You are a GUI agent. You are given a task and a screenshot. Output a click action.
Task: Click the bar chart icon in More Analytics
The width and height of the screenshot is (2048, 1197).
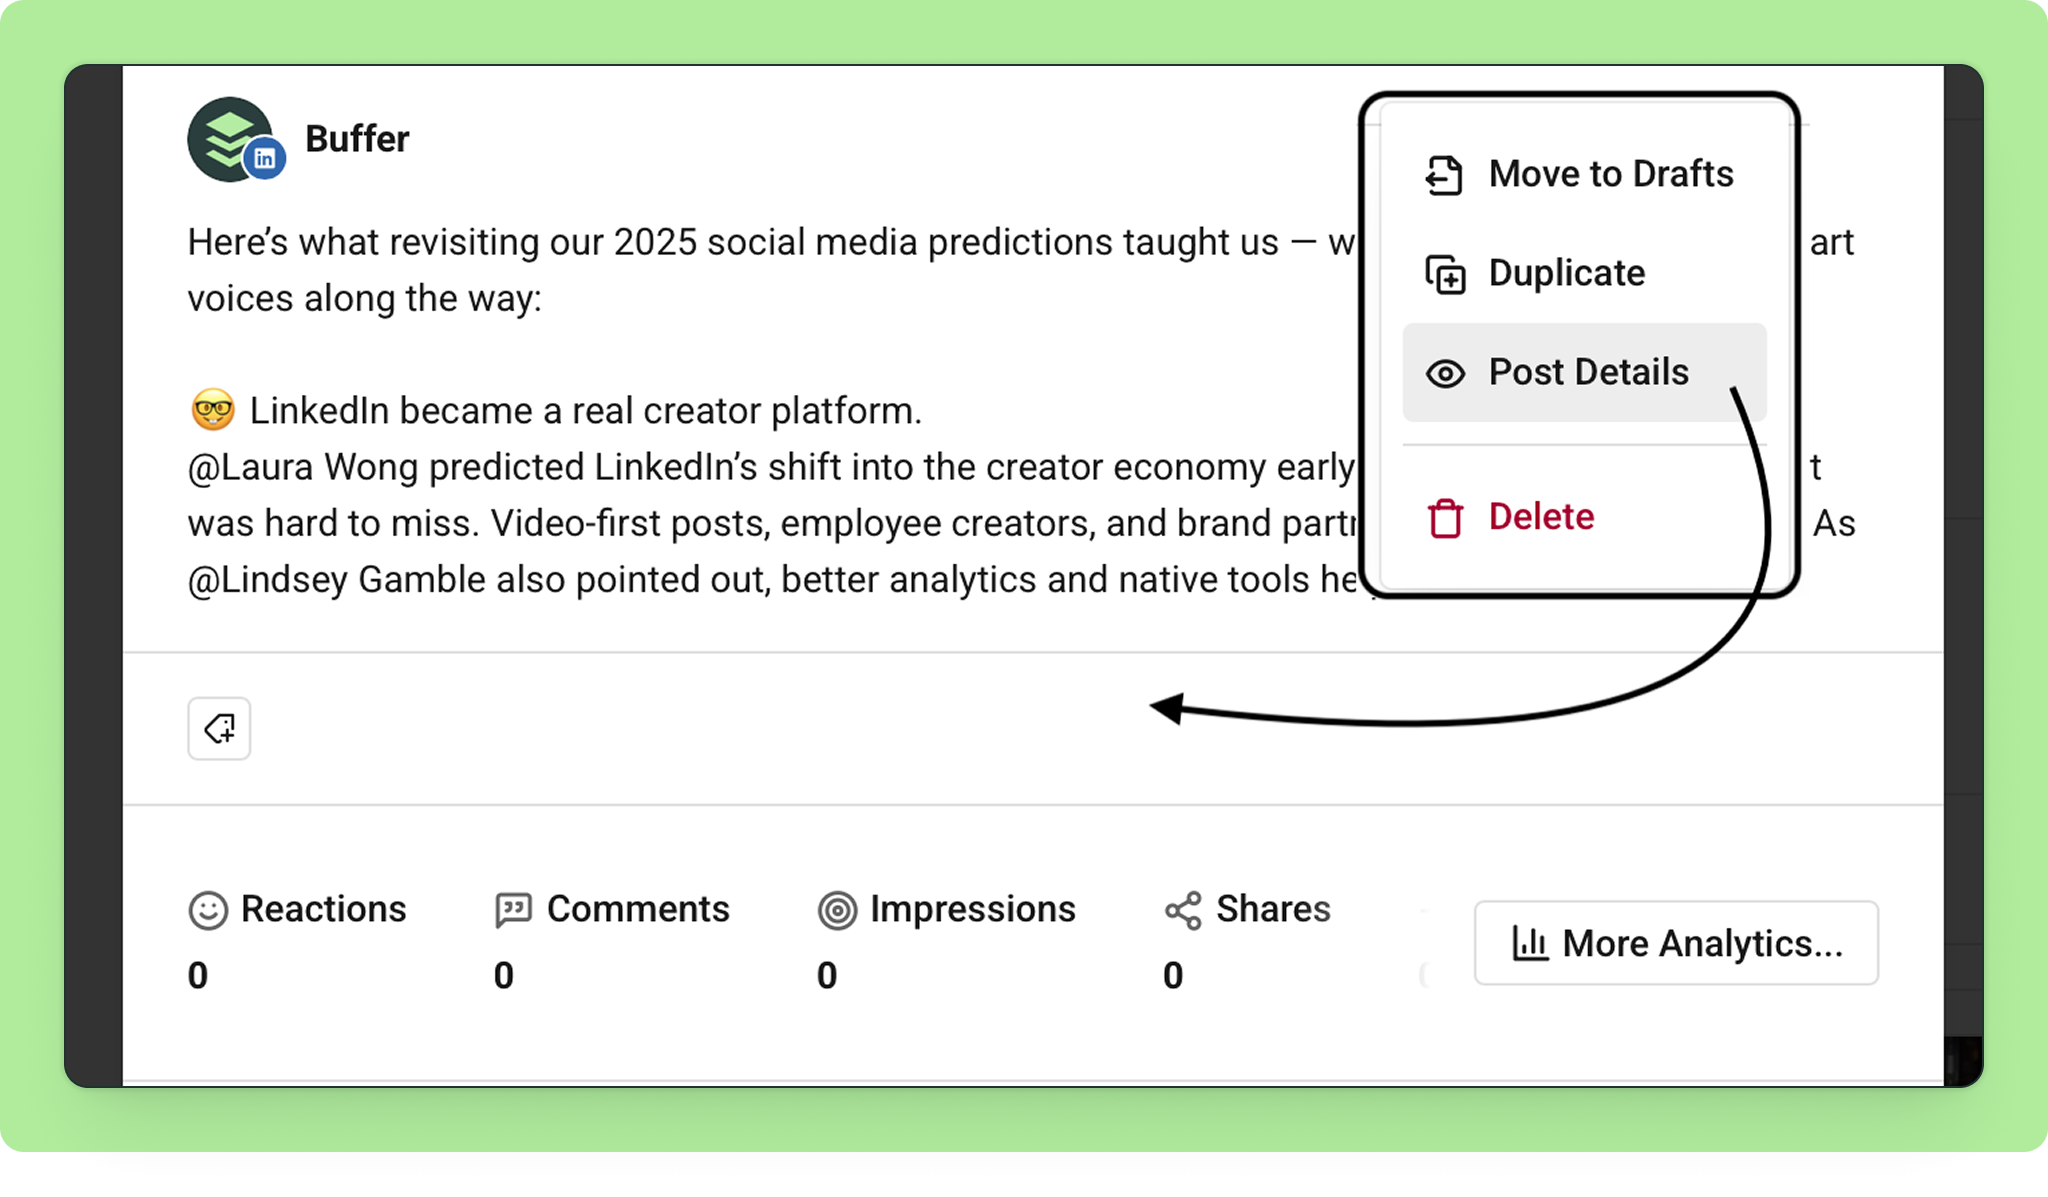tap(1530, 943)
